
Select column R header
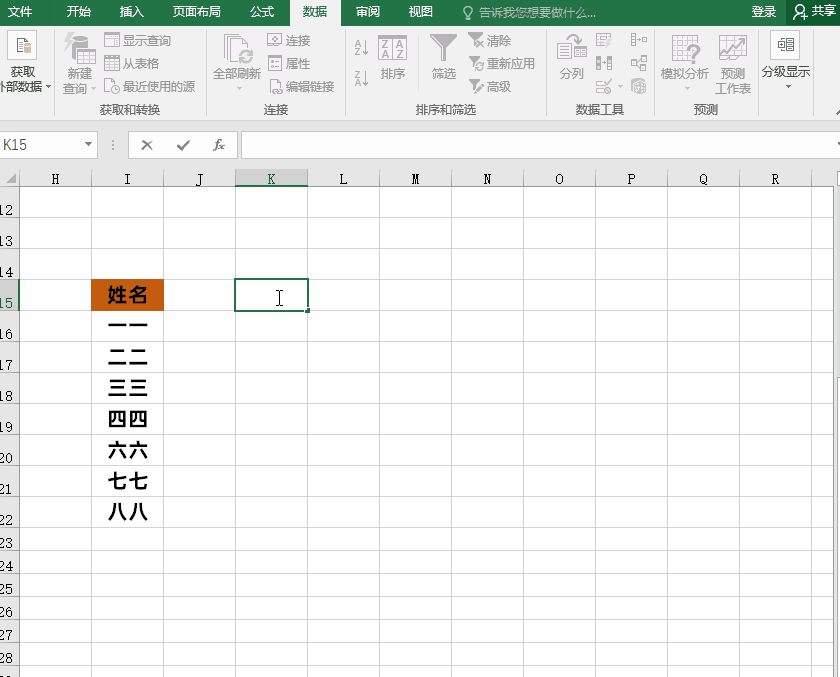[x=775, y=179]
